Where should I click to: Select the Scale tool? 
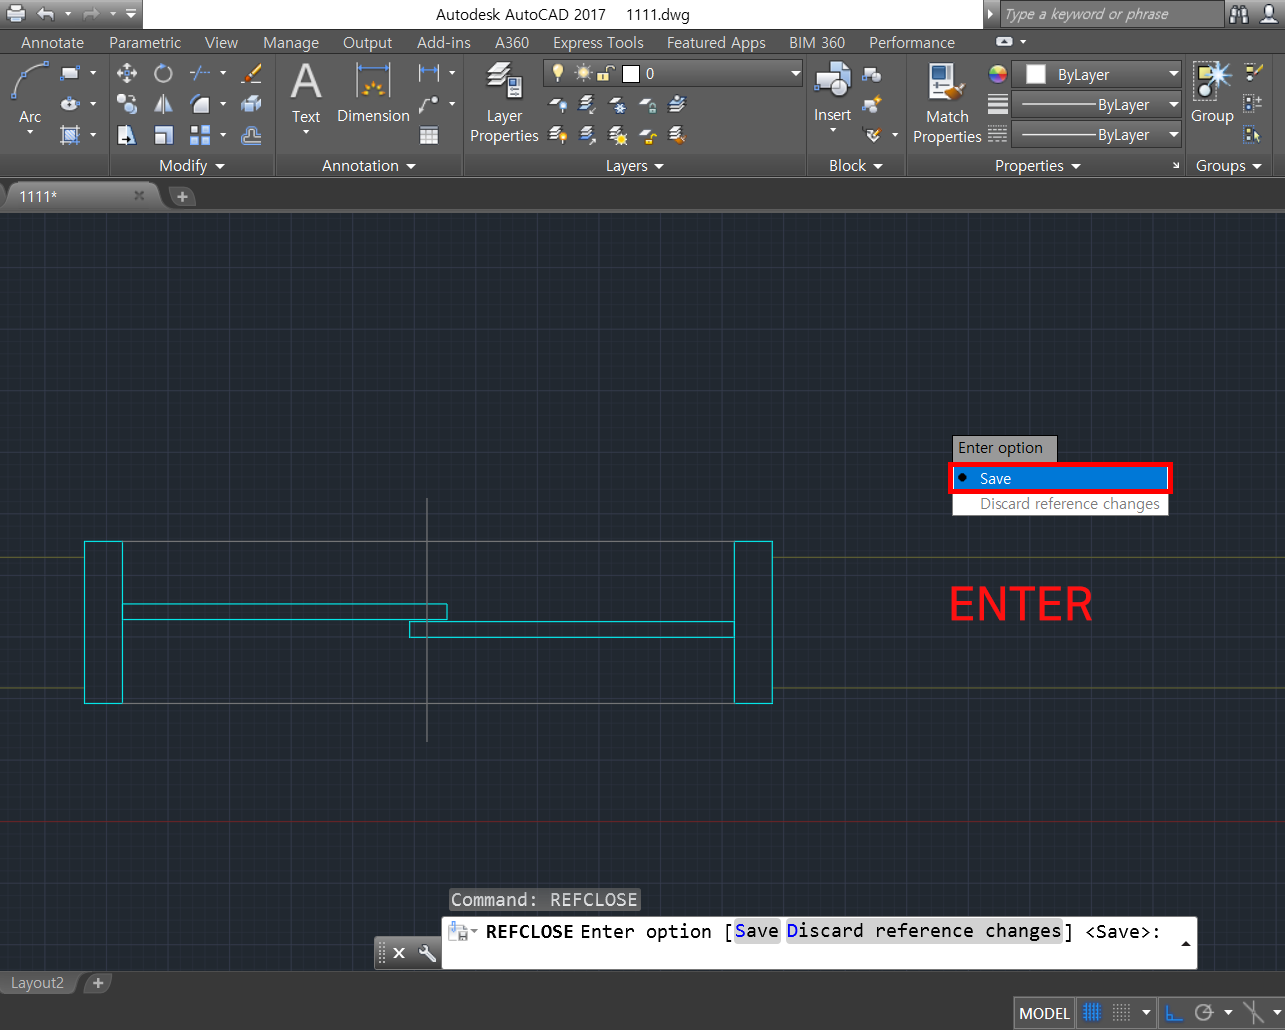(163, 135)
